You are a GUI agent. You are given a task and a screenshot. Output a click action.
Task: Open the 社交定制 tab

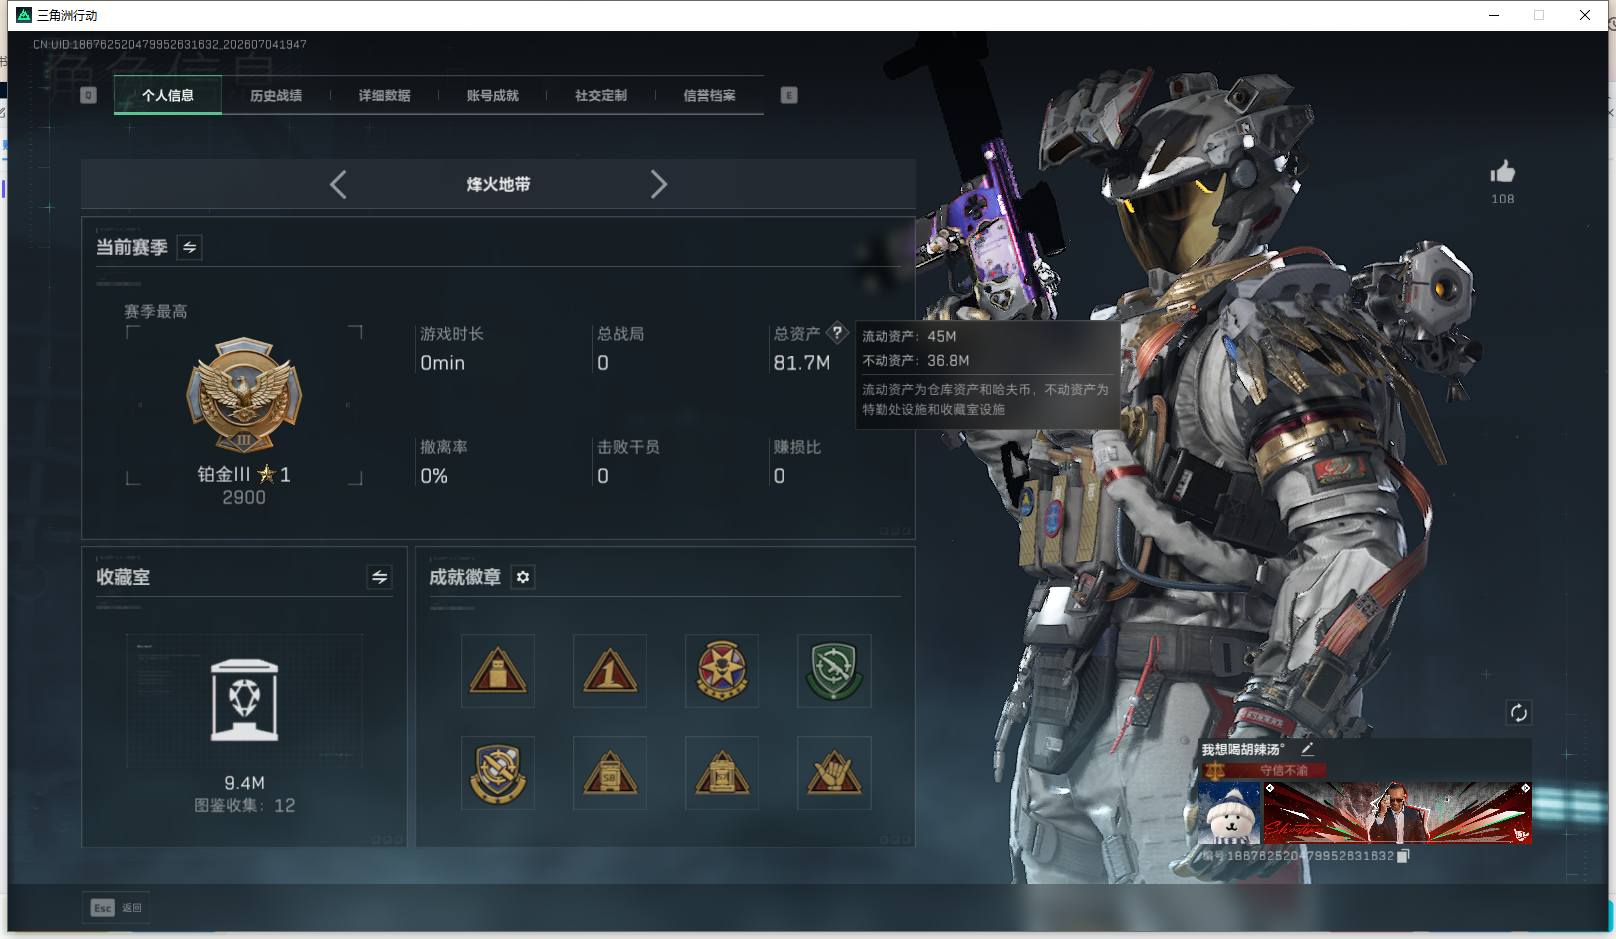tap(601, 95)
